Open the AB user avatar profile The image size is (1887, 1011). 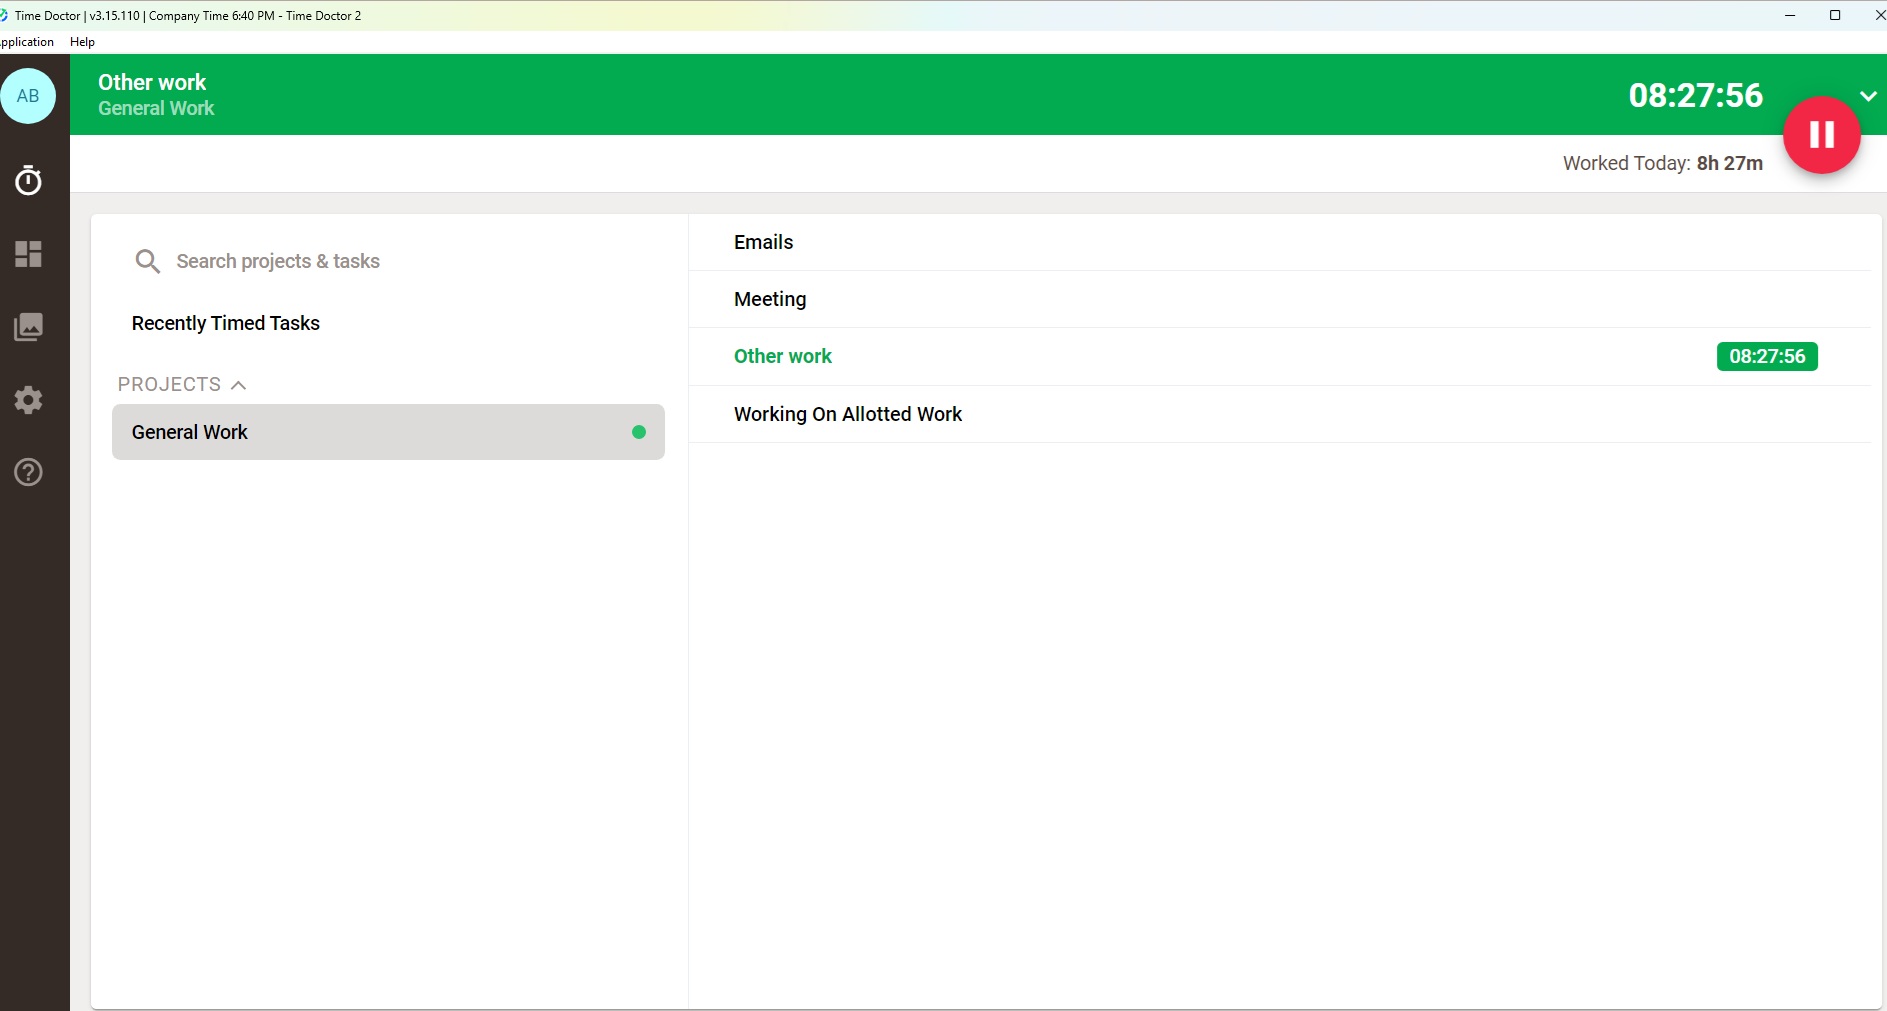(x=28, y=96)
